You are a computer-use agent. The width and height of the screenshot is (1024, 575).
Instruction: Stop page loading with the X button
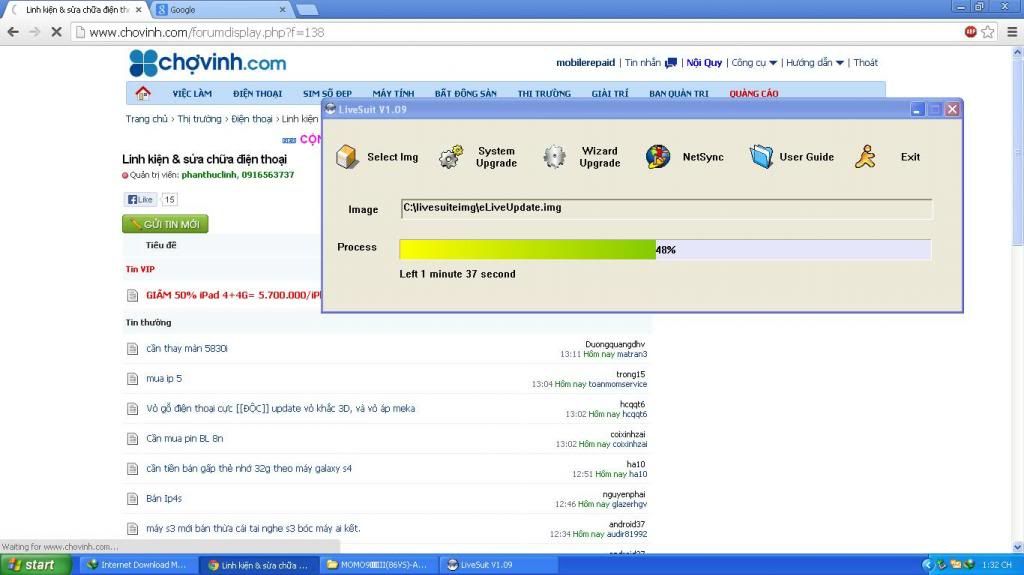click(x=56, y=32)
